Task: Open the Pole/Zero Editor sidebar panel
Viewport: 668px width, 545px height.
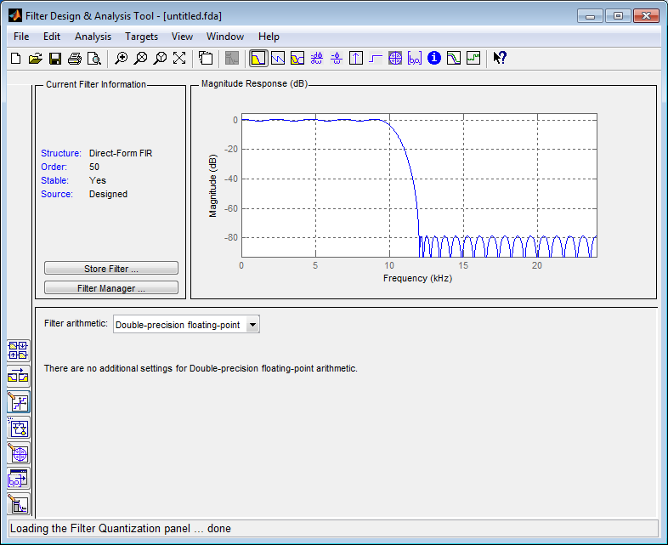Action: click(18, 454)
